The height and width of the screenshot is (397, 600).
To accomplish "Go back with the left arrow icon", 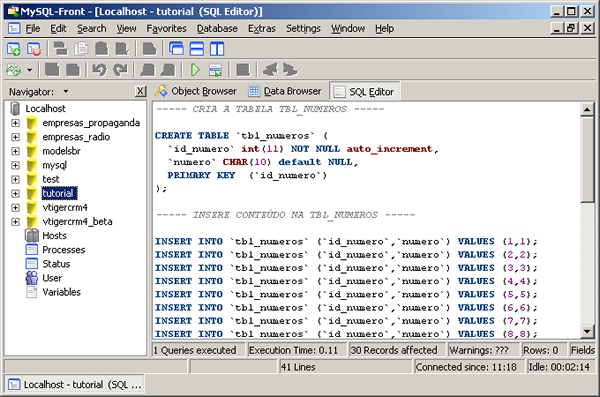I will pos(270,70).
